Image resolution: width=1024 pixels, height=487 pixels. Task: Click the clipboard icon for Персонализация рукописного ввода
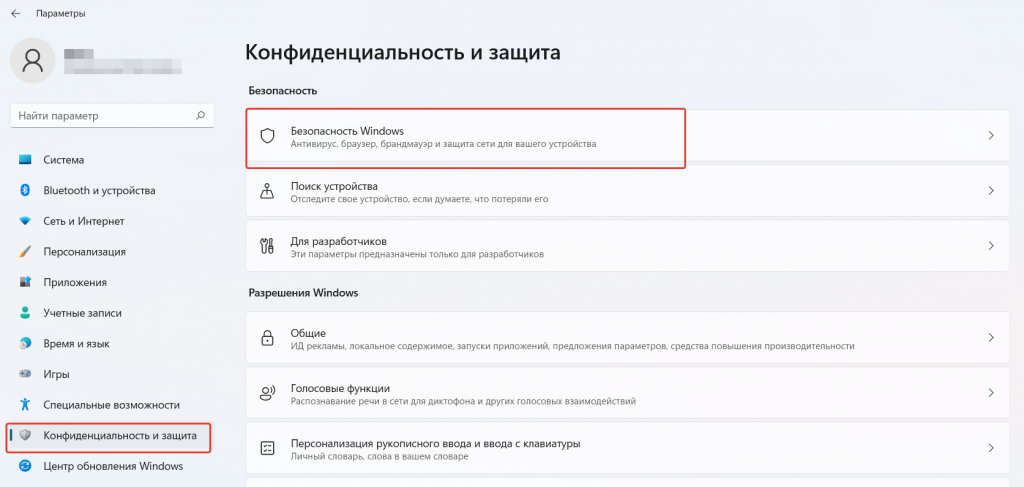pos(266,448)
